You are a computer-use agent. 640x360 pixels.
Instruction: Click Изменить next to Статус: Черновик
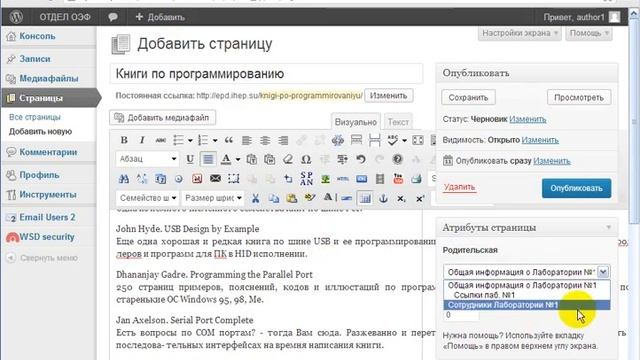point(527,119)
